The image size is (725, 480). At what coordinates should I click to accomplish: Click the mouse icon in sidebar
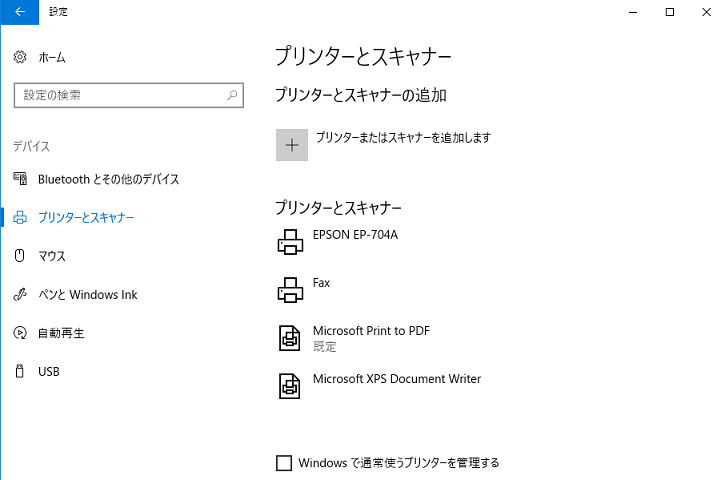click(20, 256)
